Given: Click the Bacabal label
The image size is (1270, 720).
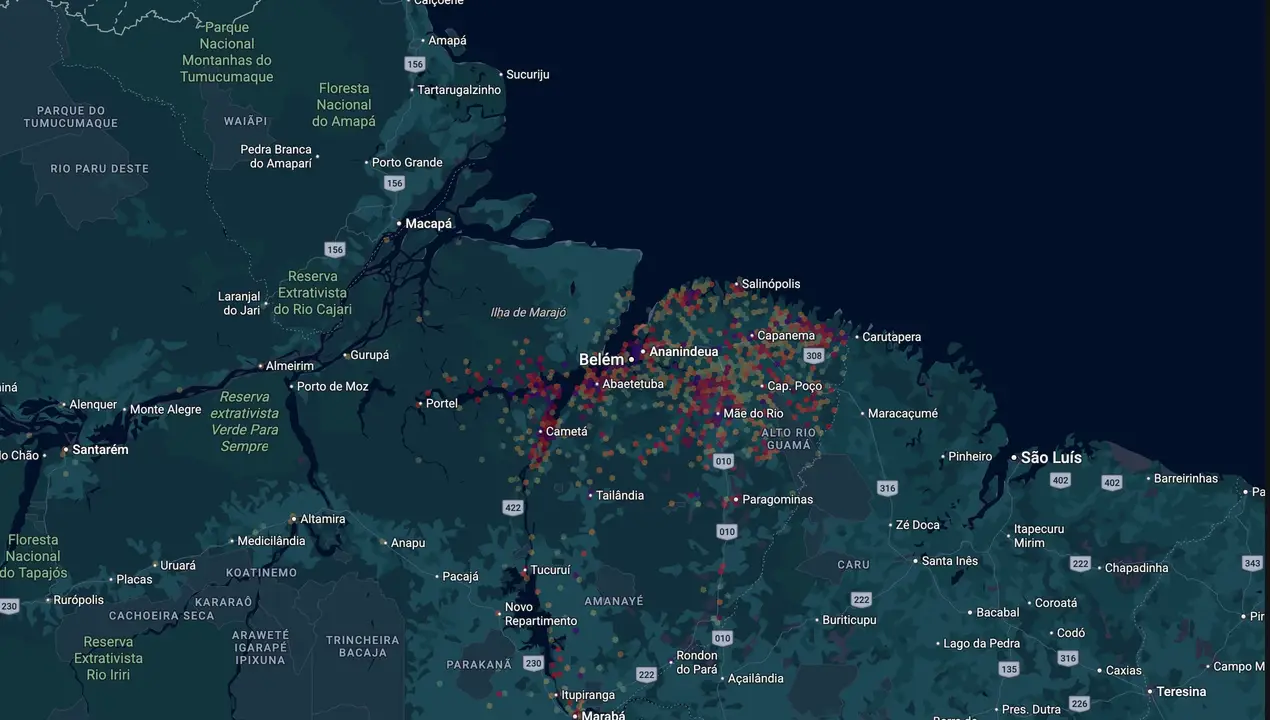Looking at the screenshot, I should click(998, 613).
